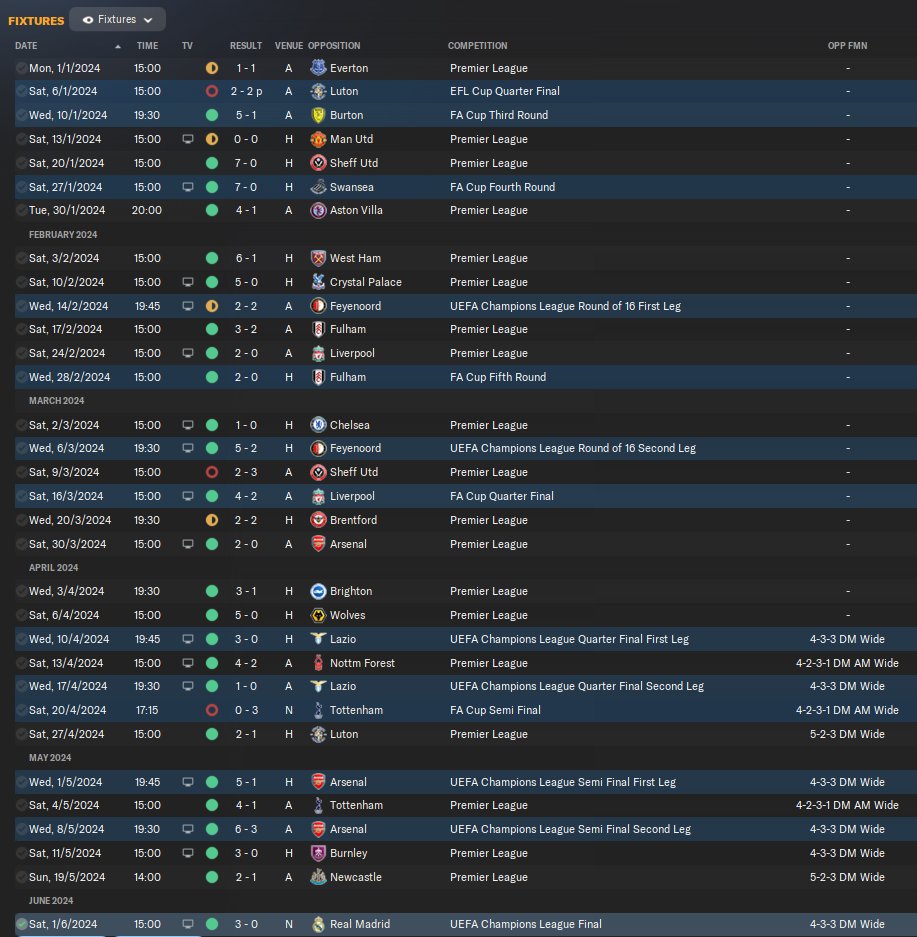Viewport: 917px width, 937px height.
Task: Toggle the tick beside Wed, 1/5/2024
Action: (x=22, y=782)
